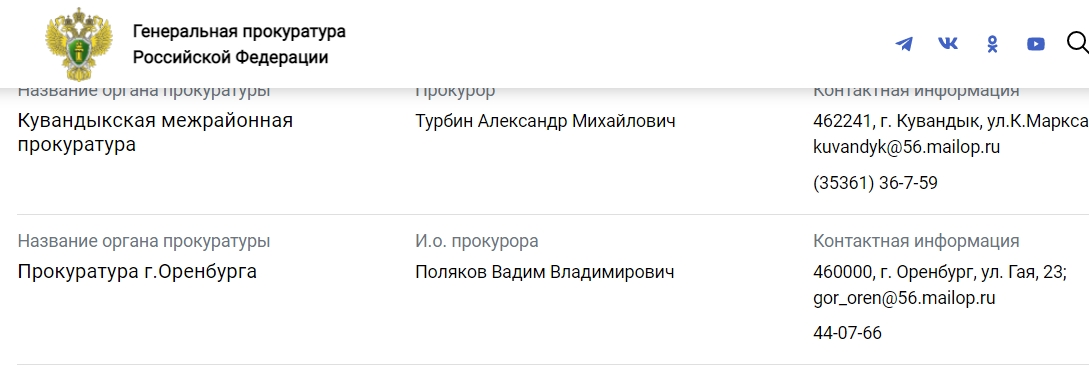Select Кувандыкская межрайонная прокуратура entry

156,133
